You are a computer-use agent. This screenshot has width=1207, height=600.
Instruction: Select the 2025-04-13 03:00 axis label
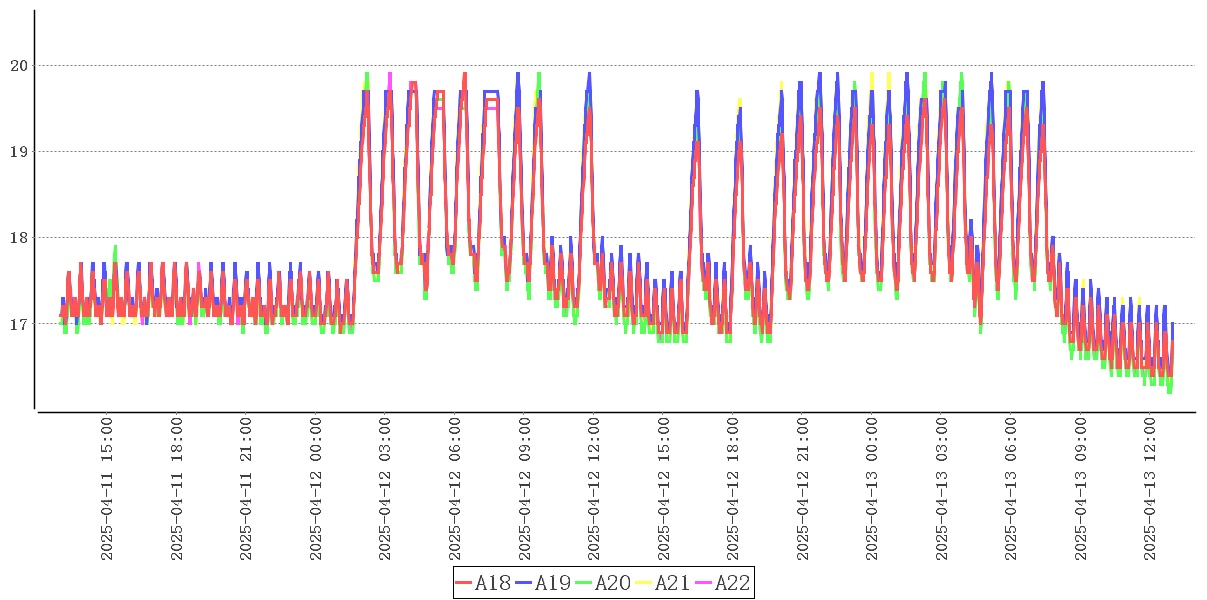[941, 489]
